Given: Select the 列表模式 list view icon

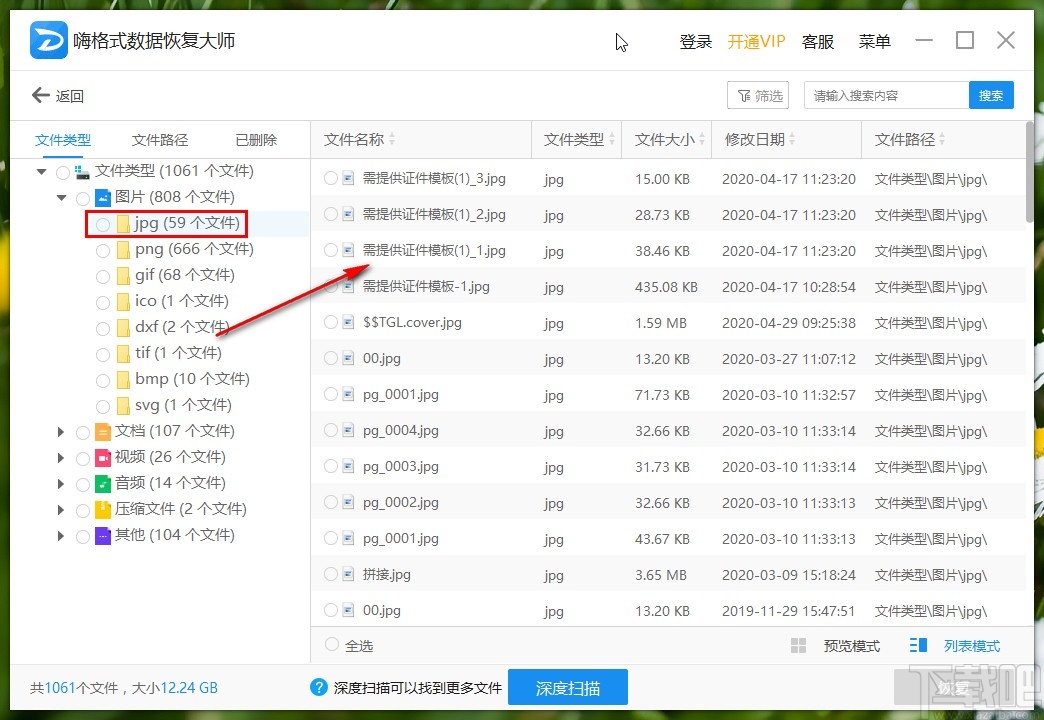Looking at the screenshot, I should 917,645.
